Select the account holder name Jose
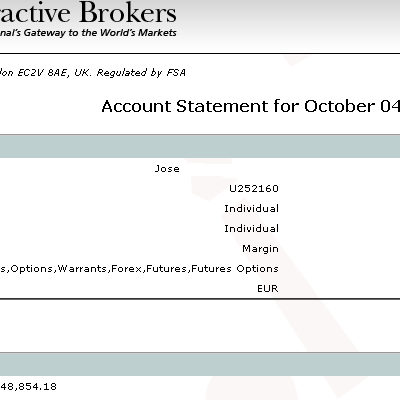Viewport: 400px width, 400px height. (167, 169)
